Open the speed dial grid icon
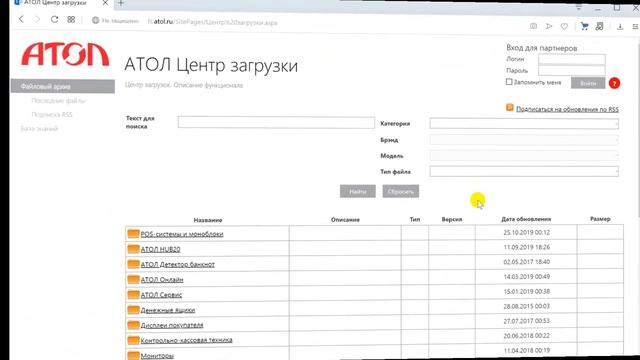The width and height of the screenshot is (640, 360). [71, 20]
